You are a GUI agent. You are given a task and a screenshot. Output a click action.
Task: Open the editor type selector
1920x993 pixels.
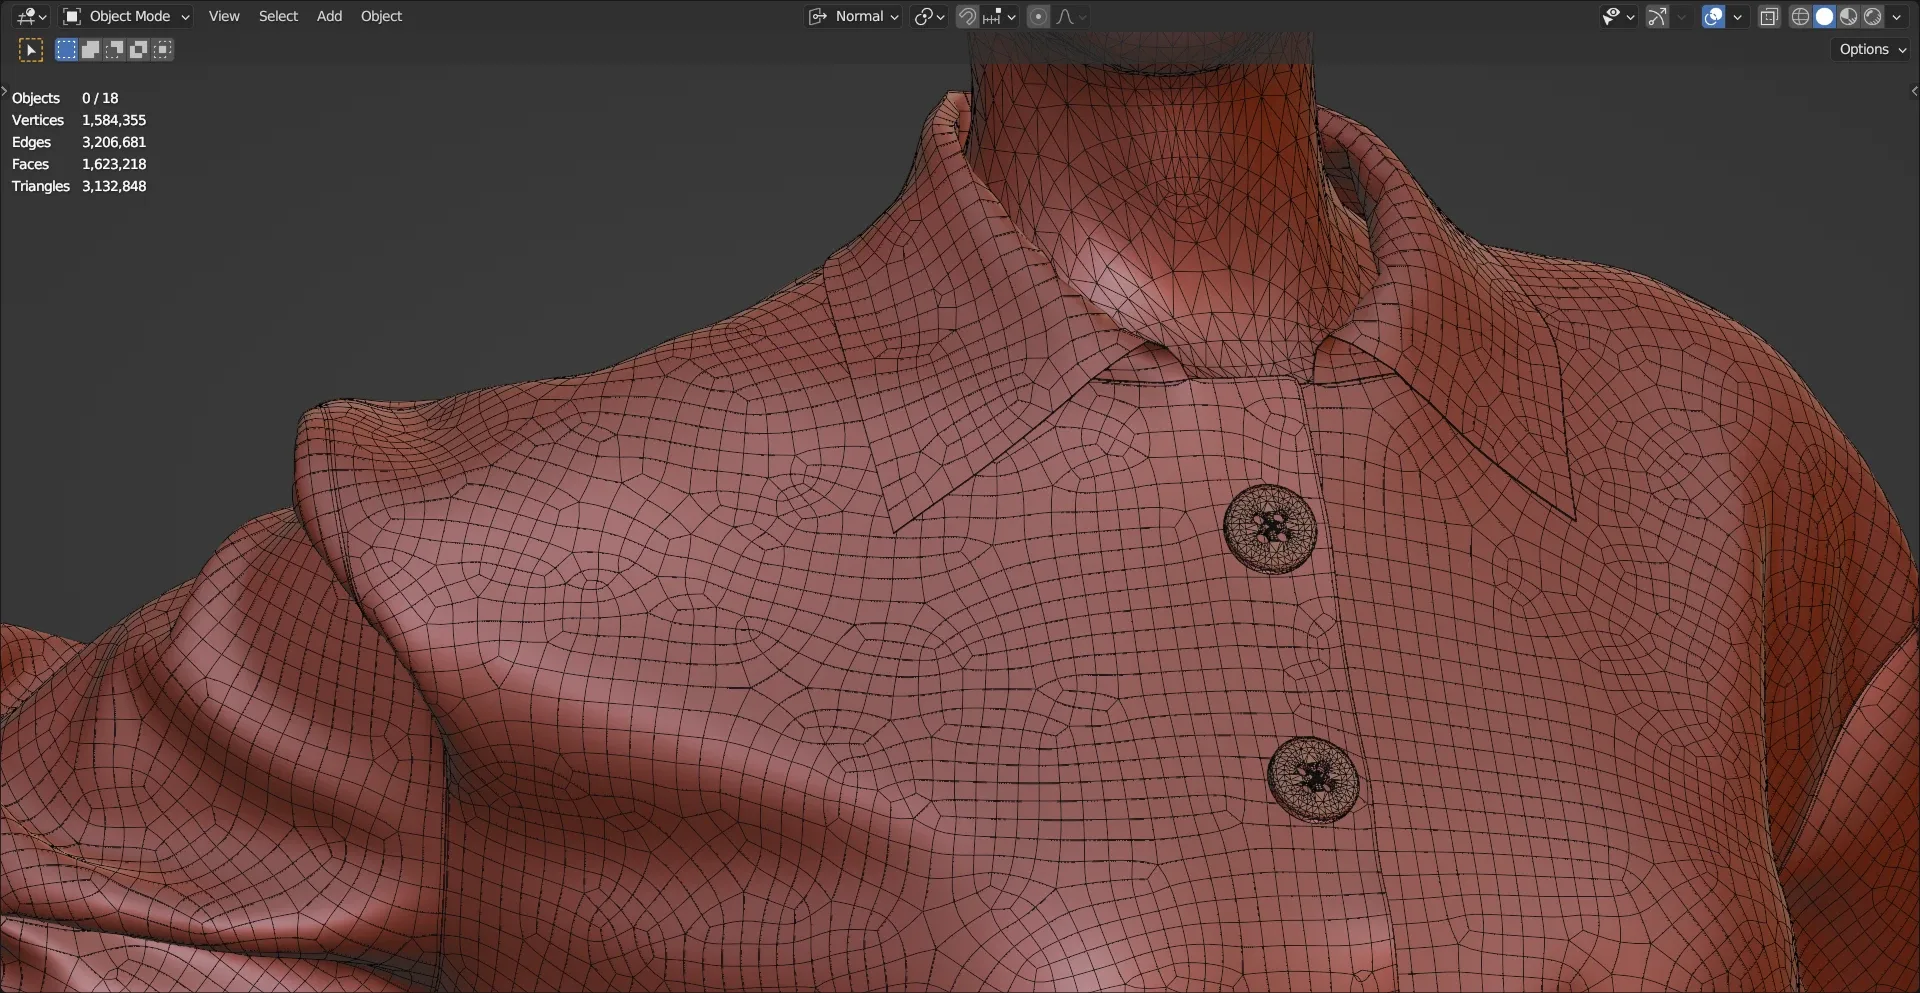tap(31, 16)
